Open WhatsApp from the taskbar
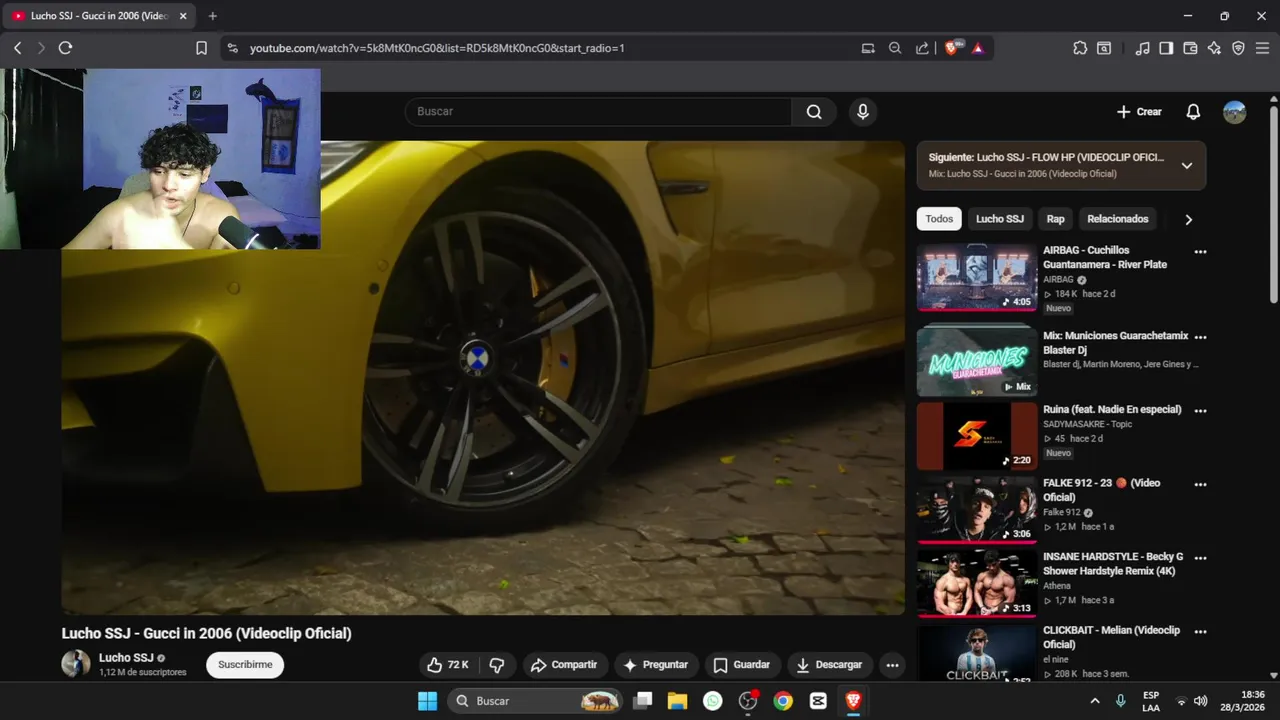The height and width of the screenshot is (720, 1280). 712,701
